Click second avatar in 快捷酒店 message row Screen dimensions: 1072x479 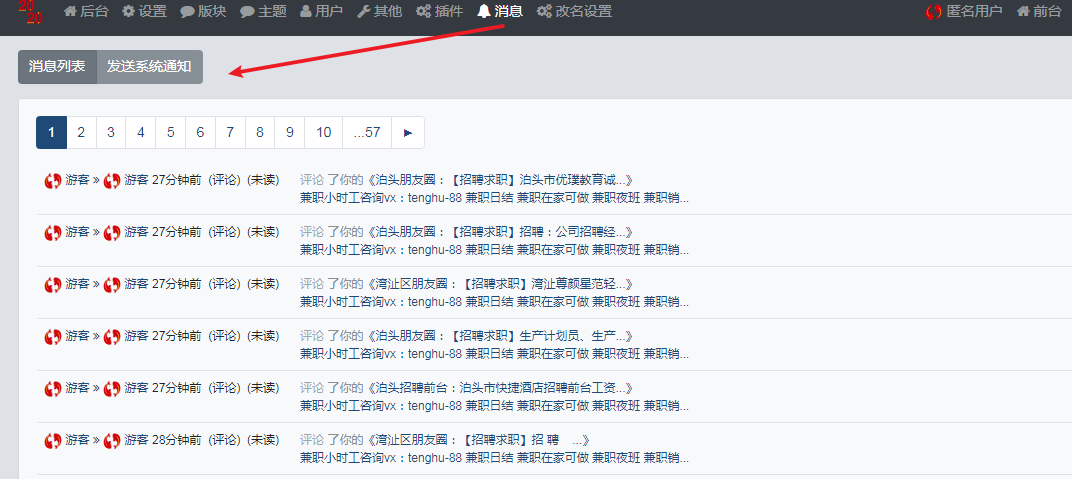pyautogui.click(x=112, y=388)
